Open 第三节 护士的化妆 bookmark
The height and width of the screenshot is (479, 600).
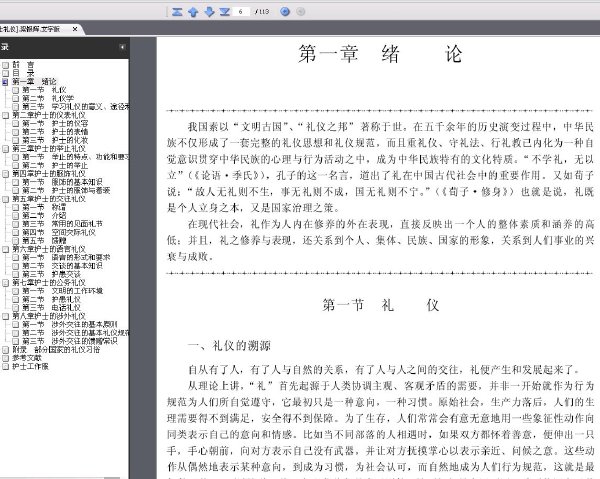tap(55, 140)
